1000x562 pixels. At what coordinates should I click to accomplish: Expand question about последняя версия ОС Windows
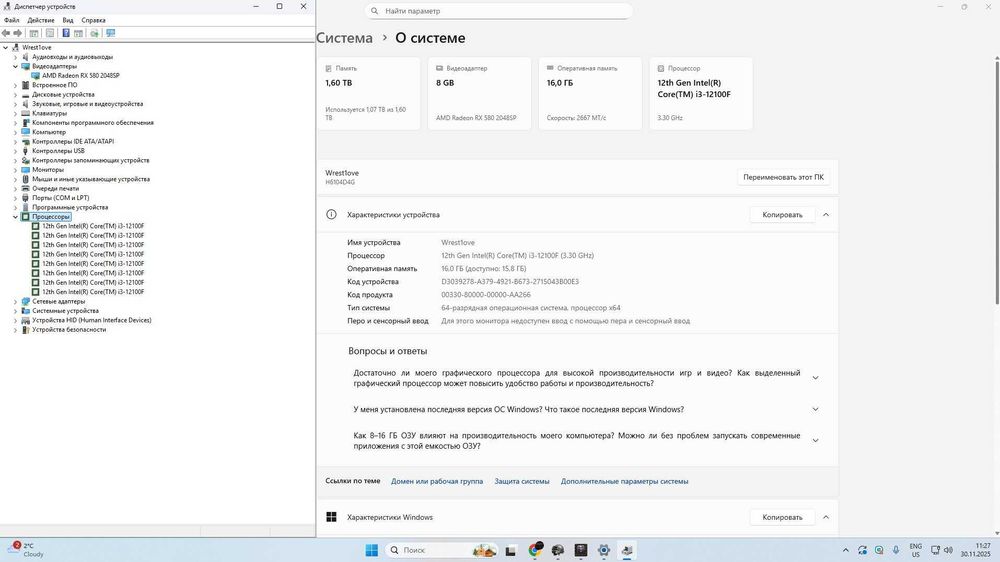point(815,409)
